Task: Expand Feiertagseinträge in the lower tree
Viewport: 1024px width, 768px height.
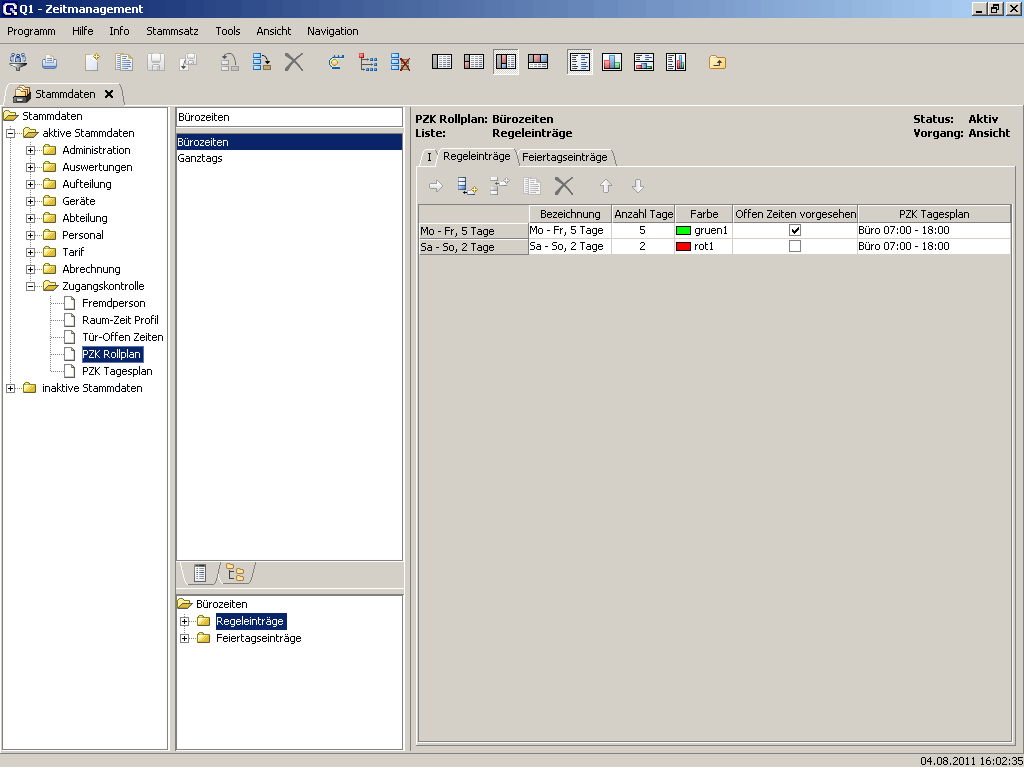Action: (x=185, y=638)
